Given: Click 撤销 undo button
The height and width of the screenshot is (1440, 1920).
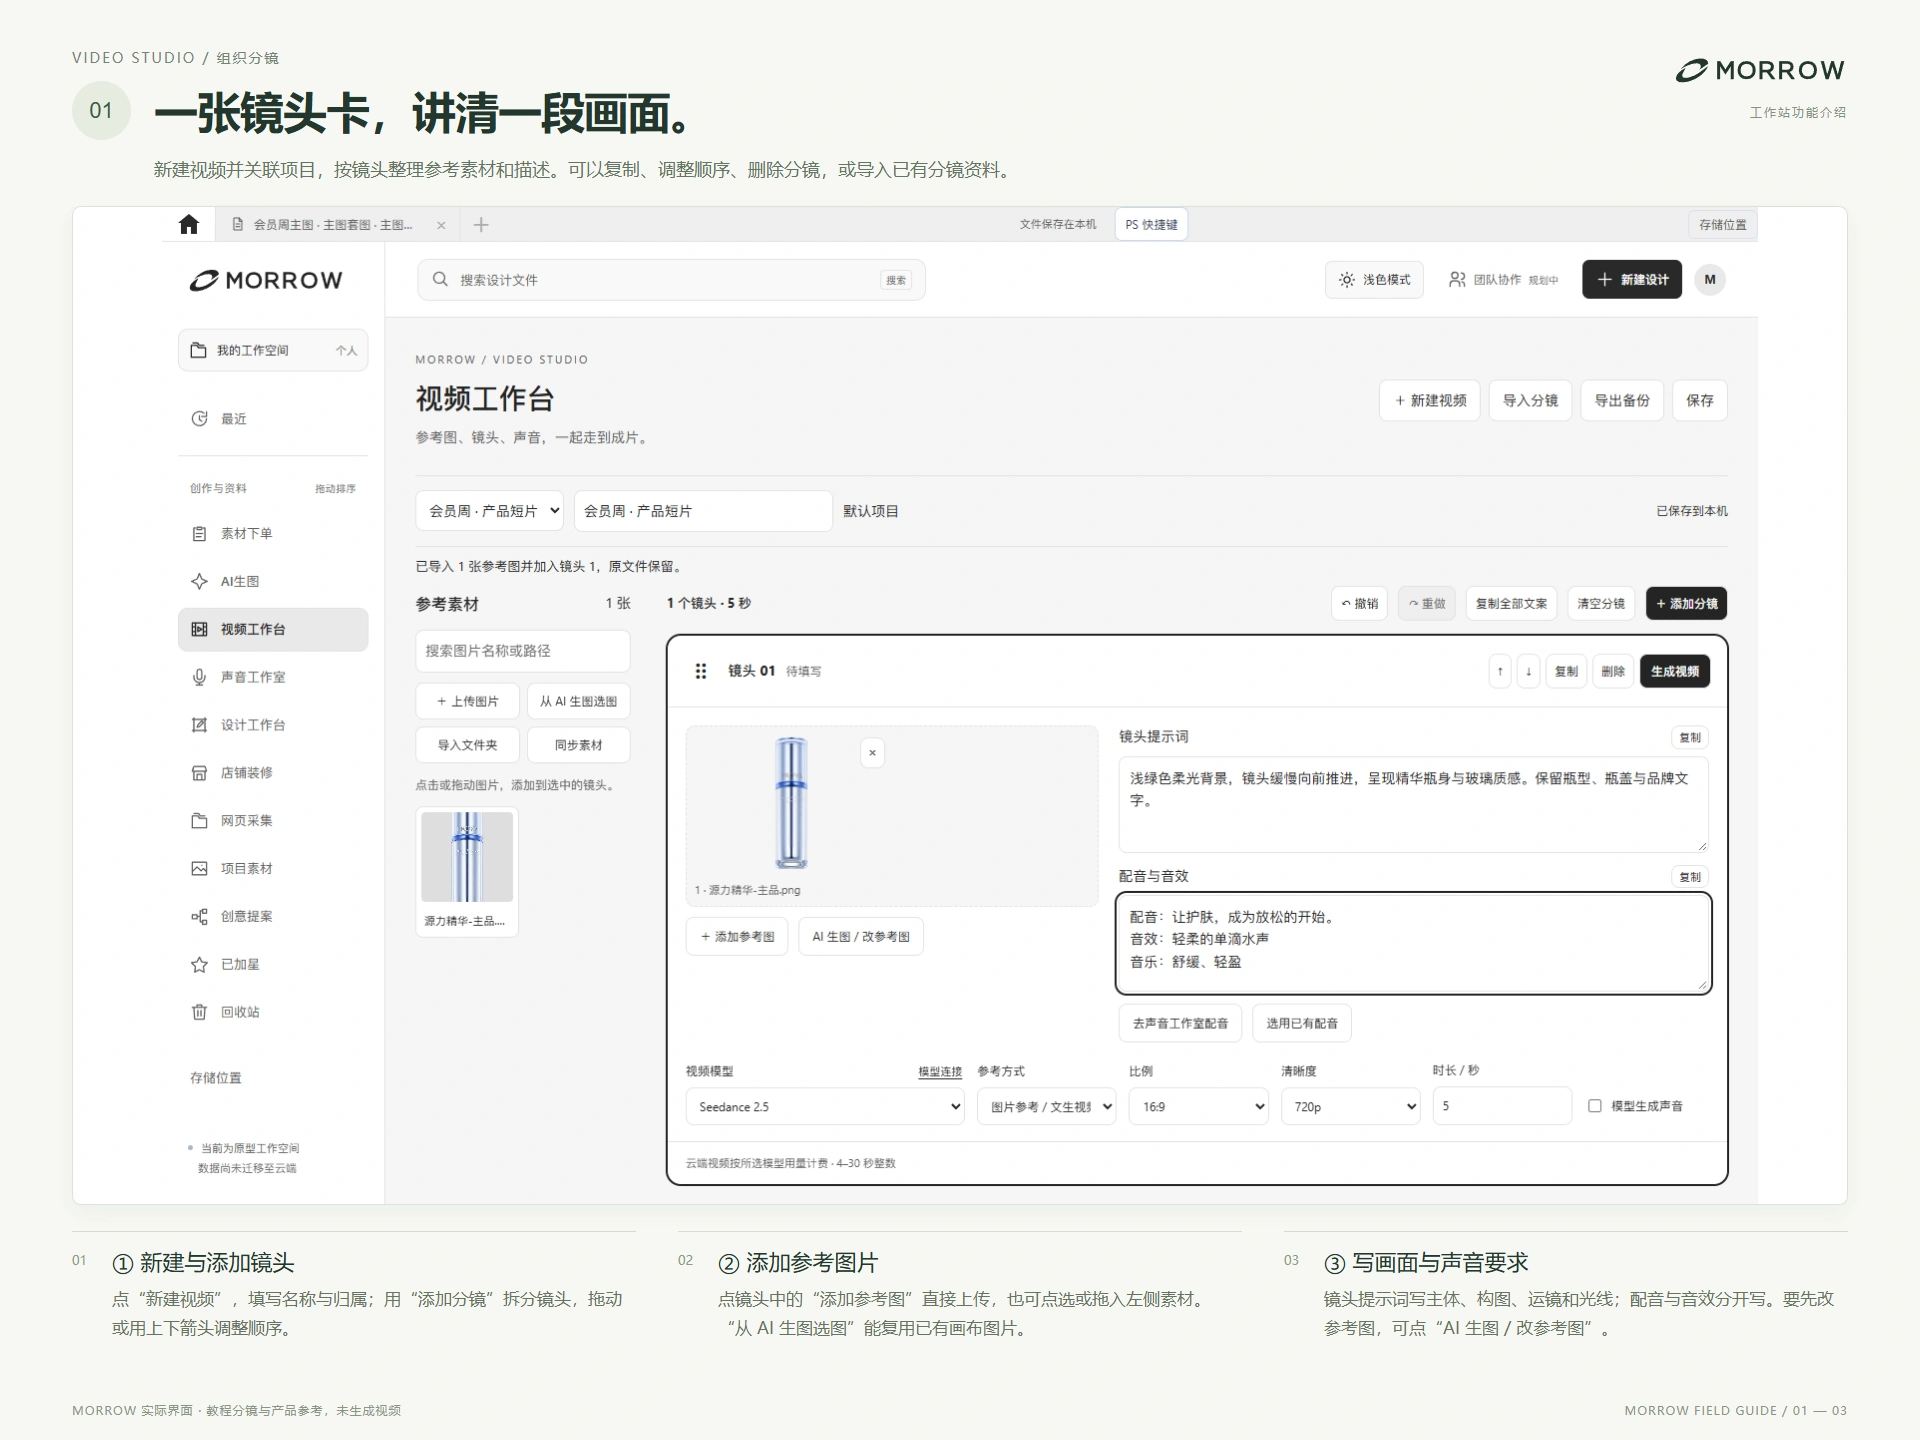Looking at the screenshot, I should [1360, 604].
